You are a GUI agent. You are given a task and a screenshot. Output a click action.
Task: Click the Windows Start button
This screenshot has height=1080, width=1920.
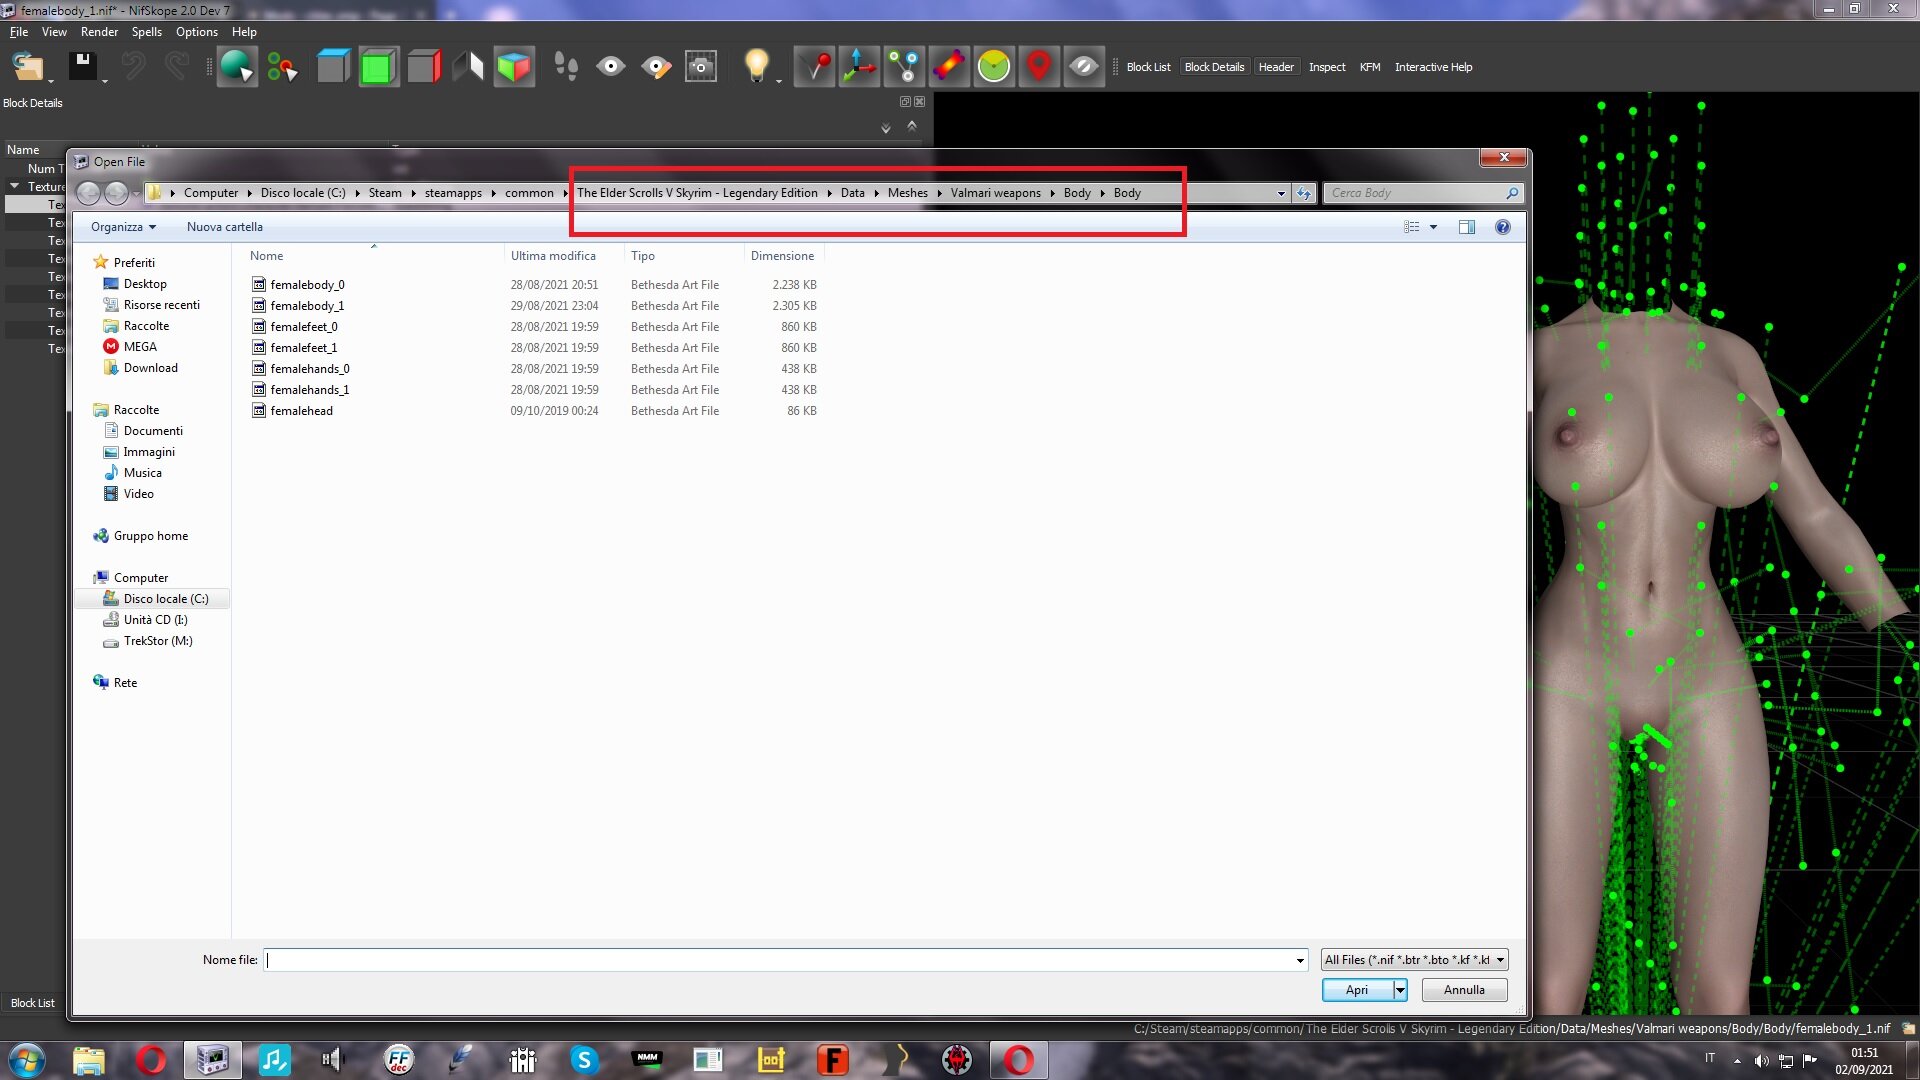pyautogui.click(x=27, y=1060)
